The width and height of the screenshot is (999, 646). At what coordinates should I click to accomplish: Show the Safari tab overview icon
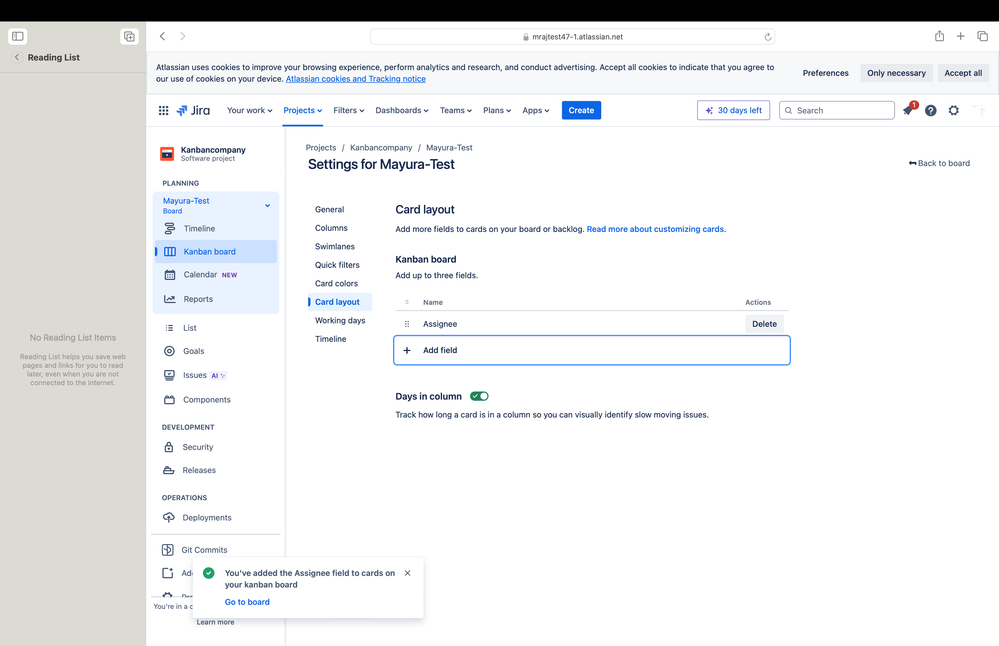pyautogui.click(x=982, y=36)
